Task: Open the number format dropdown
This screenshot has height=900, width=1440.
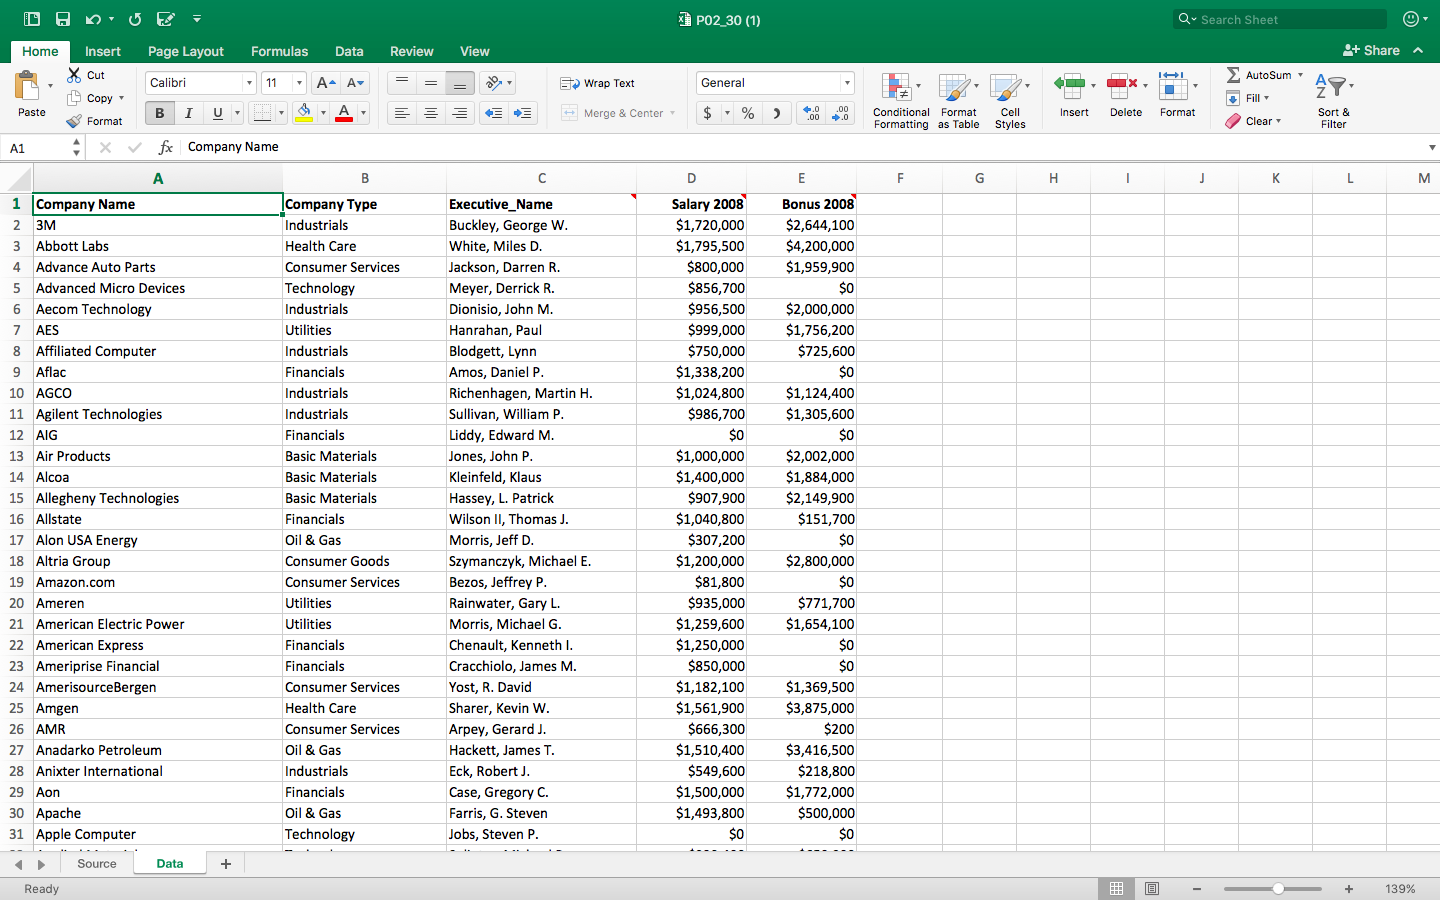Action: tap(847, 83)
